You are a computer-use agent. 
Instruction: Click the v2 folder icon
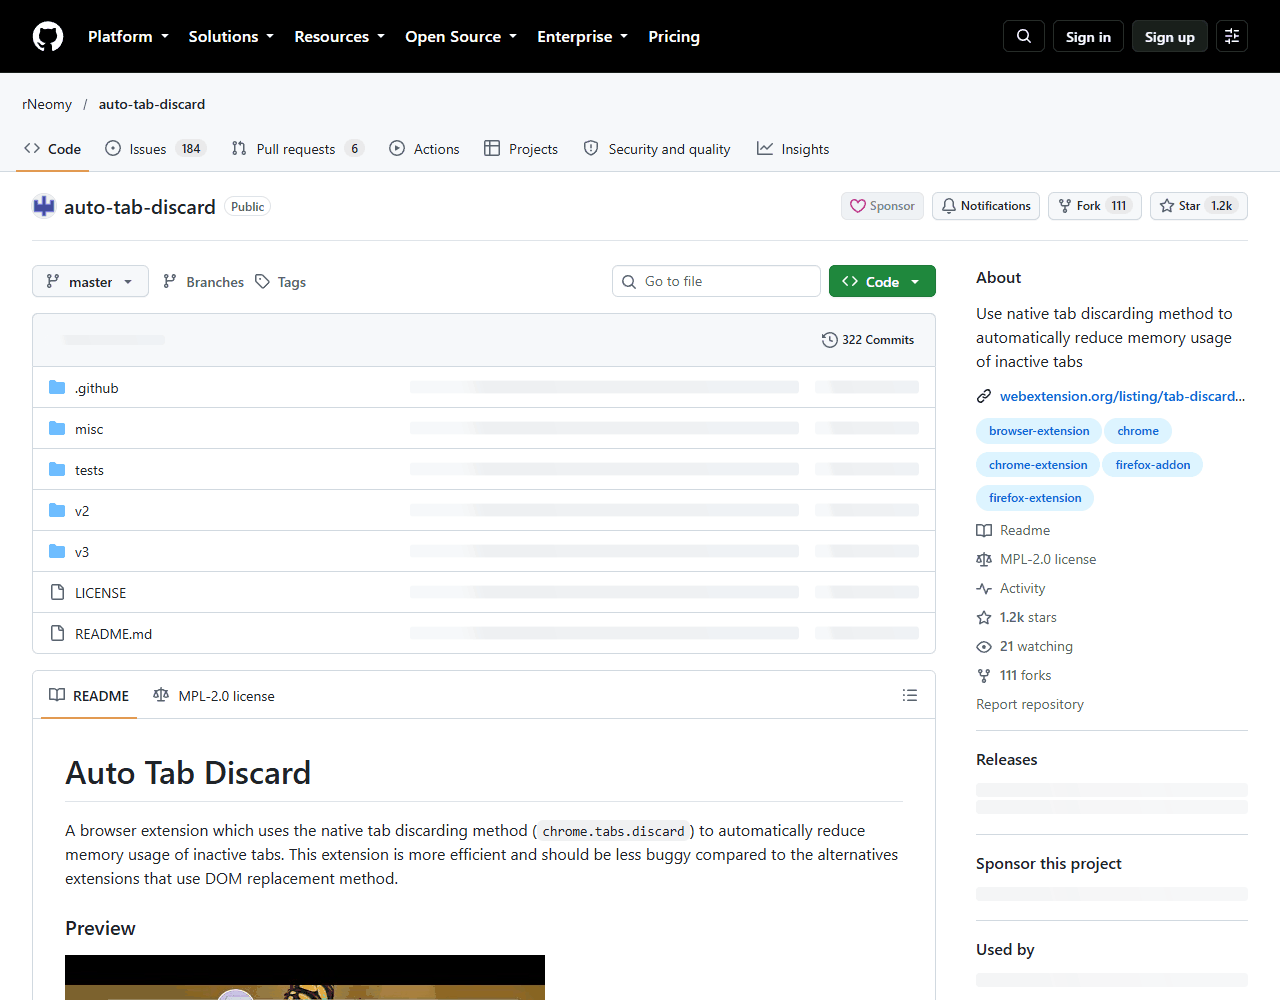click(x=57, y=510)
